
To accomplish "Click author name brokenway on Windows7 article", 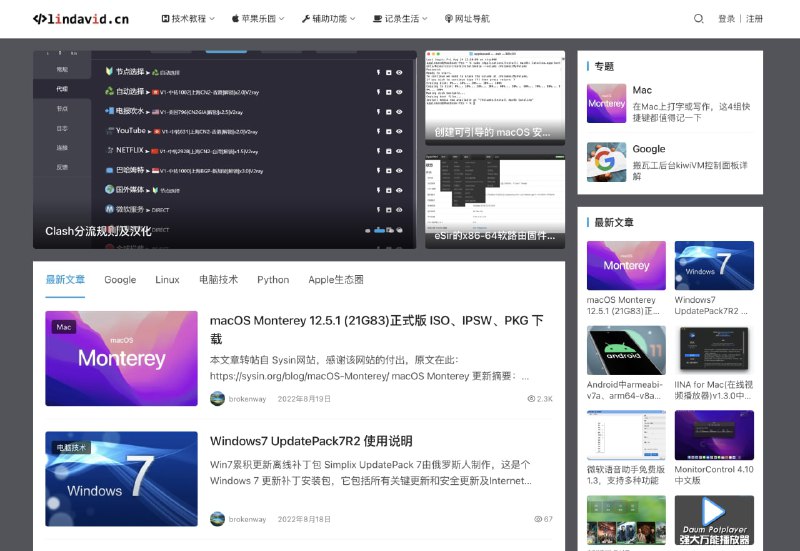I will pyautogui.click(x=247, y=519).
